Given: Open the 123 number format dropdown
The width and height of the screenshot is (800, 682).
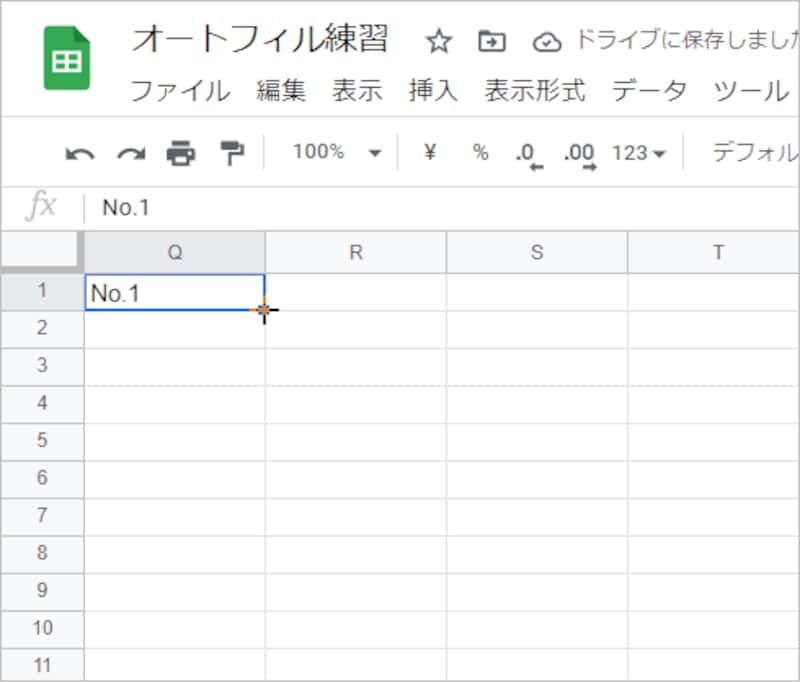Looking at the screenshot, I should coord(636,152).
